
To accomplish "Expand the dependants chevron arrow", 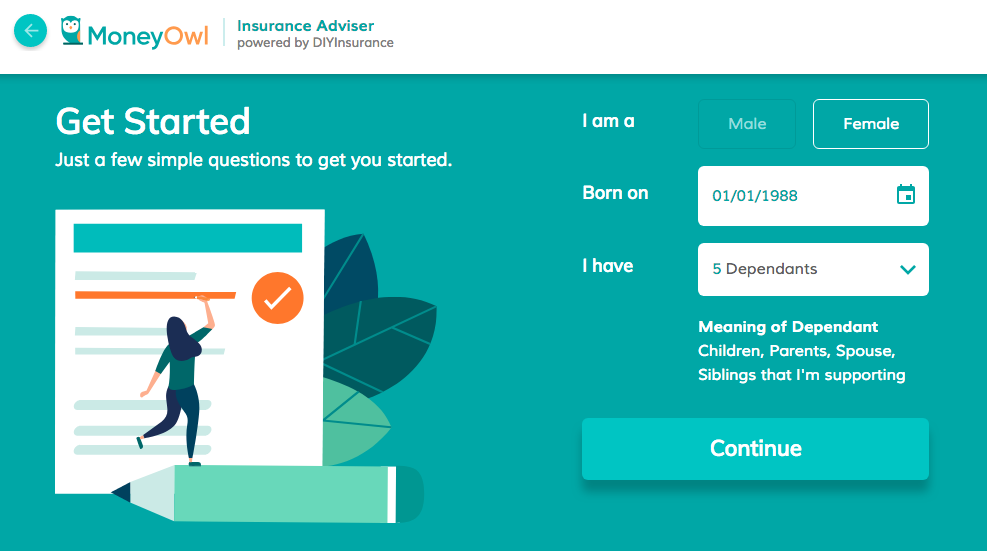I will 907,270.
